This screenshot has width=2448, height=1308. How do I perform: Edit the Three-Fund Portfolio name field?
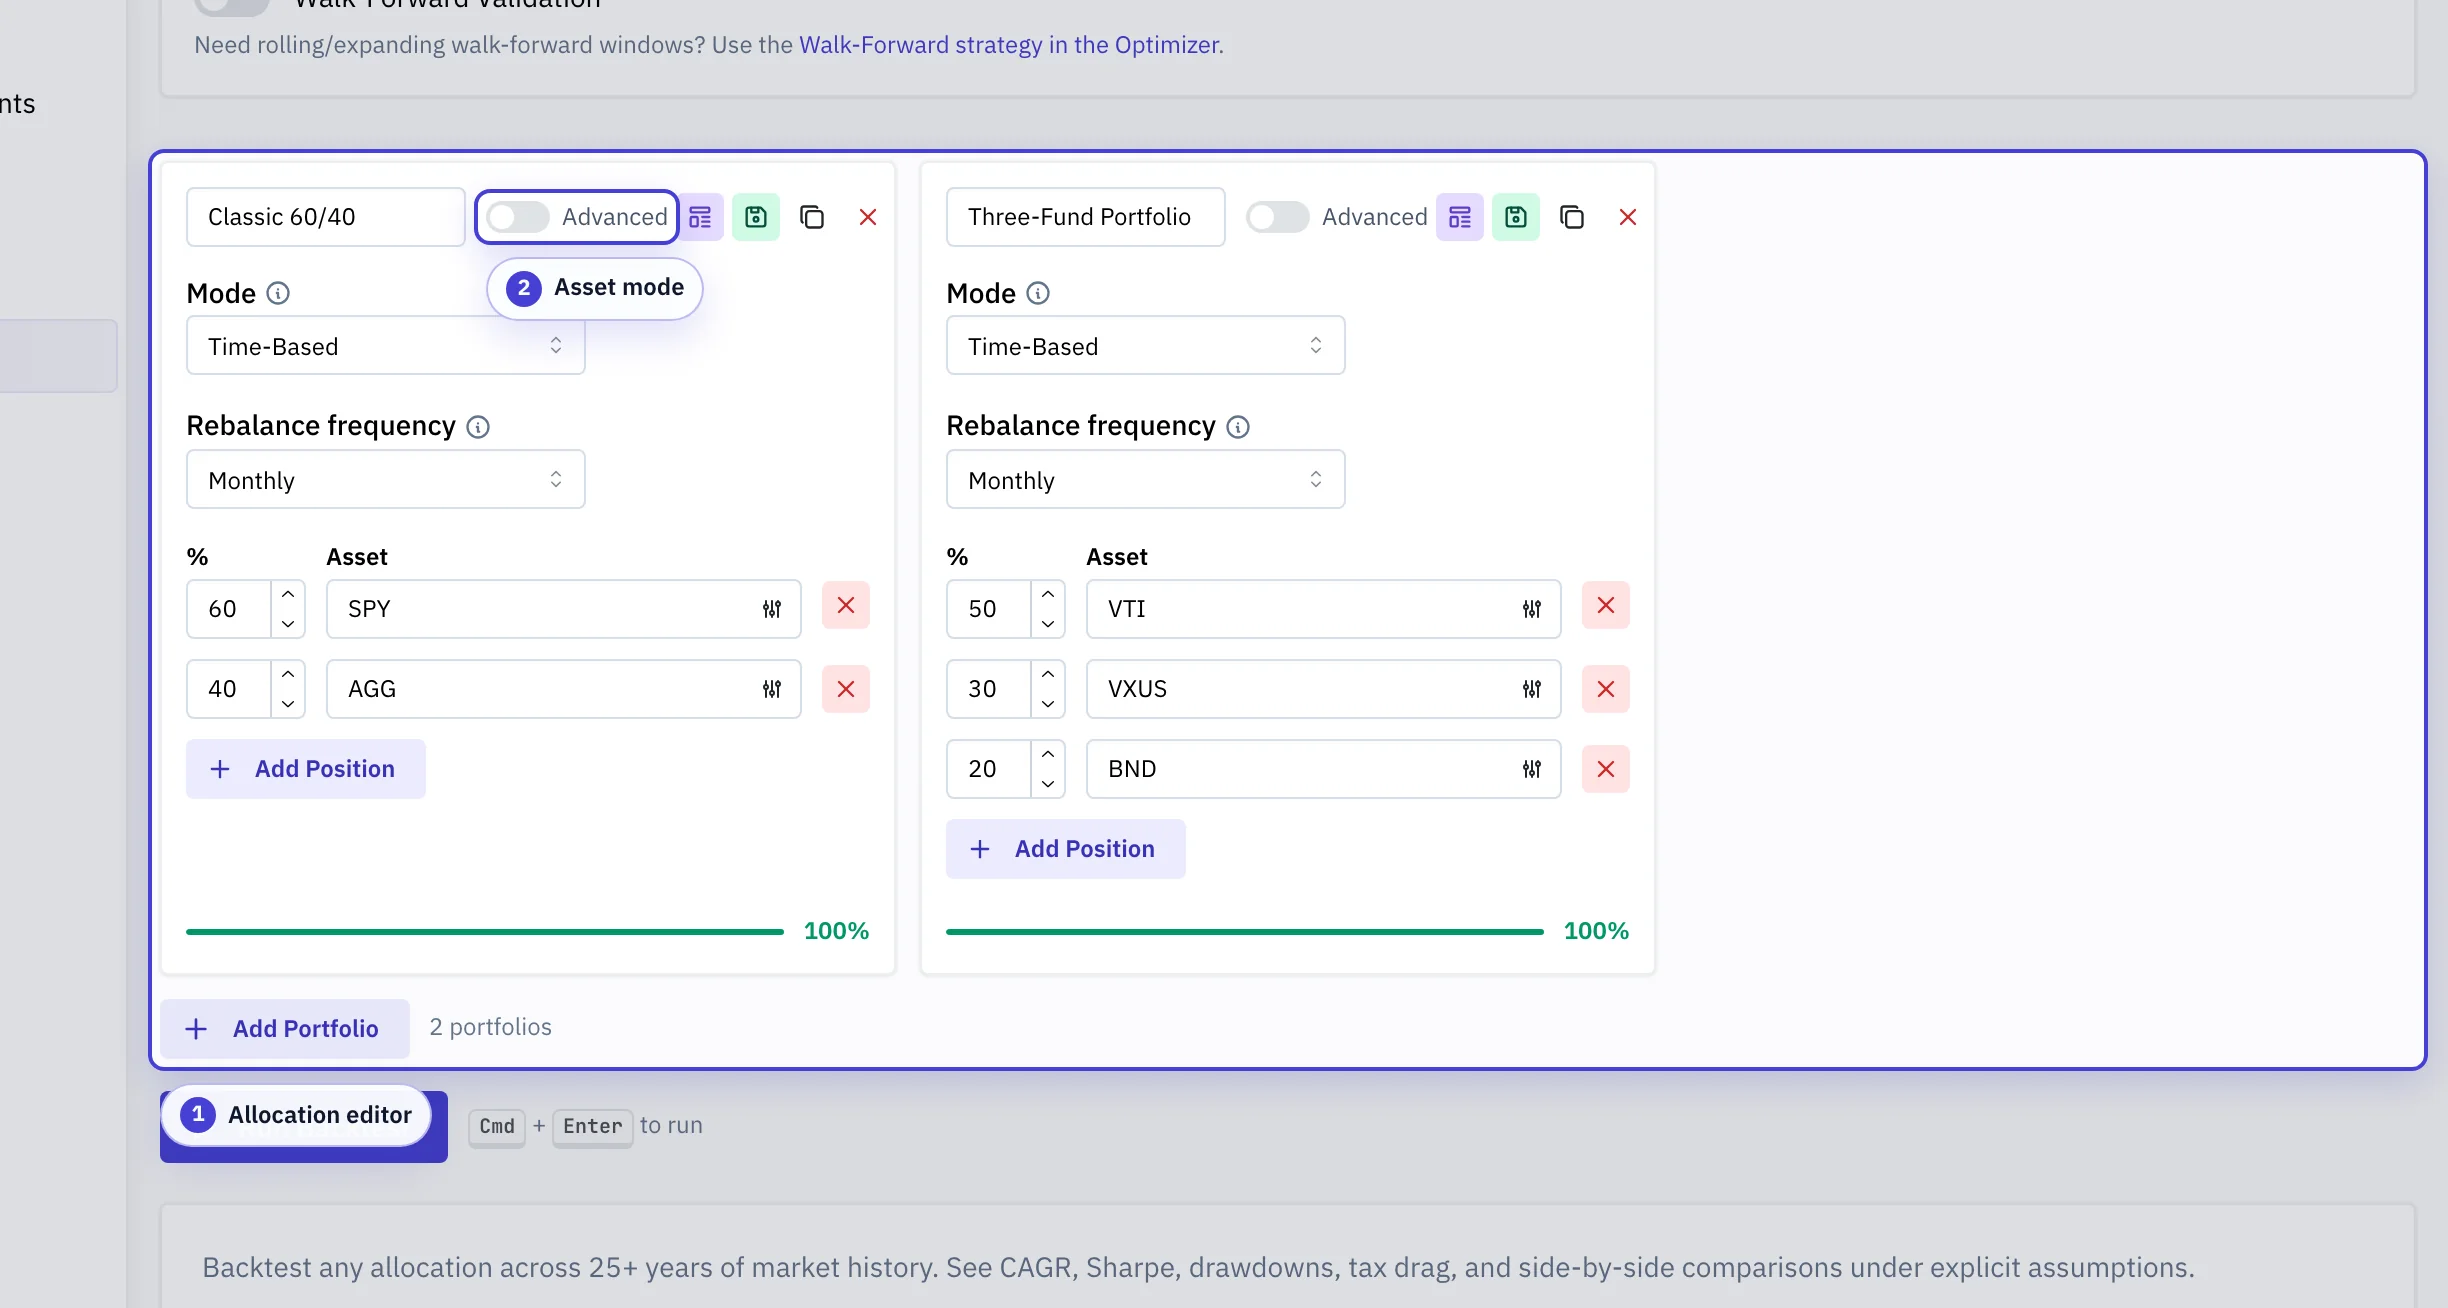(1086, 217)
